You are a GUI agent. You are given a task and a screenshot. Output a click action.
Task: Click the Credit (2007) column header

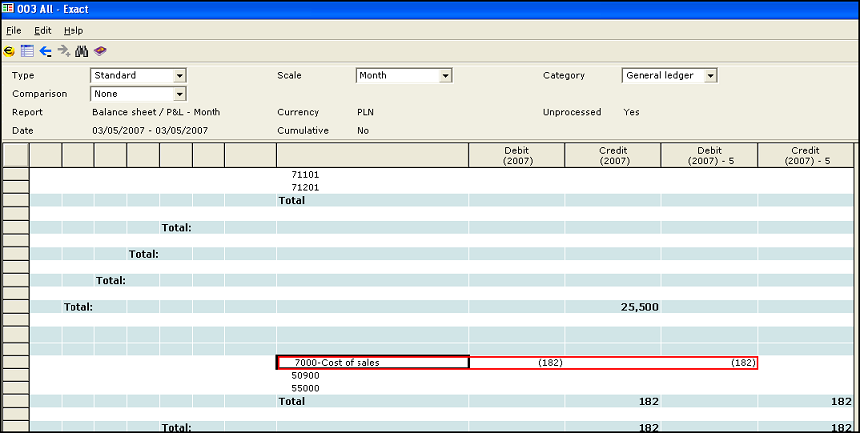[613, 155]
